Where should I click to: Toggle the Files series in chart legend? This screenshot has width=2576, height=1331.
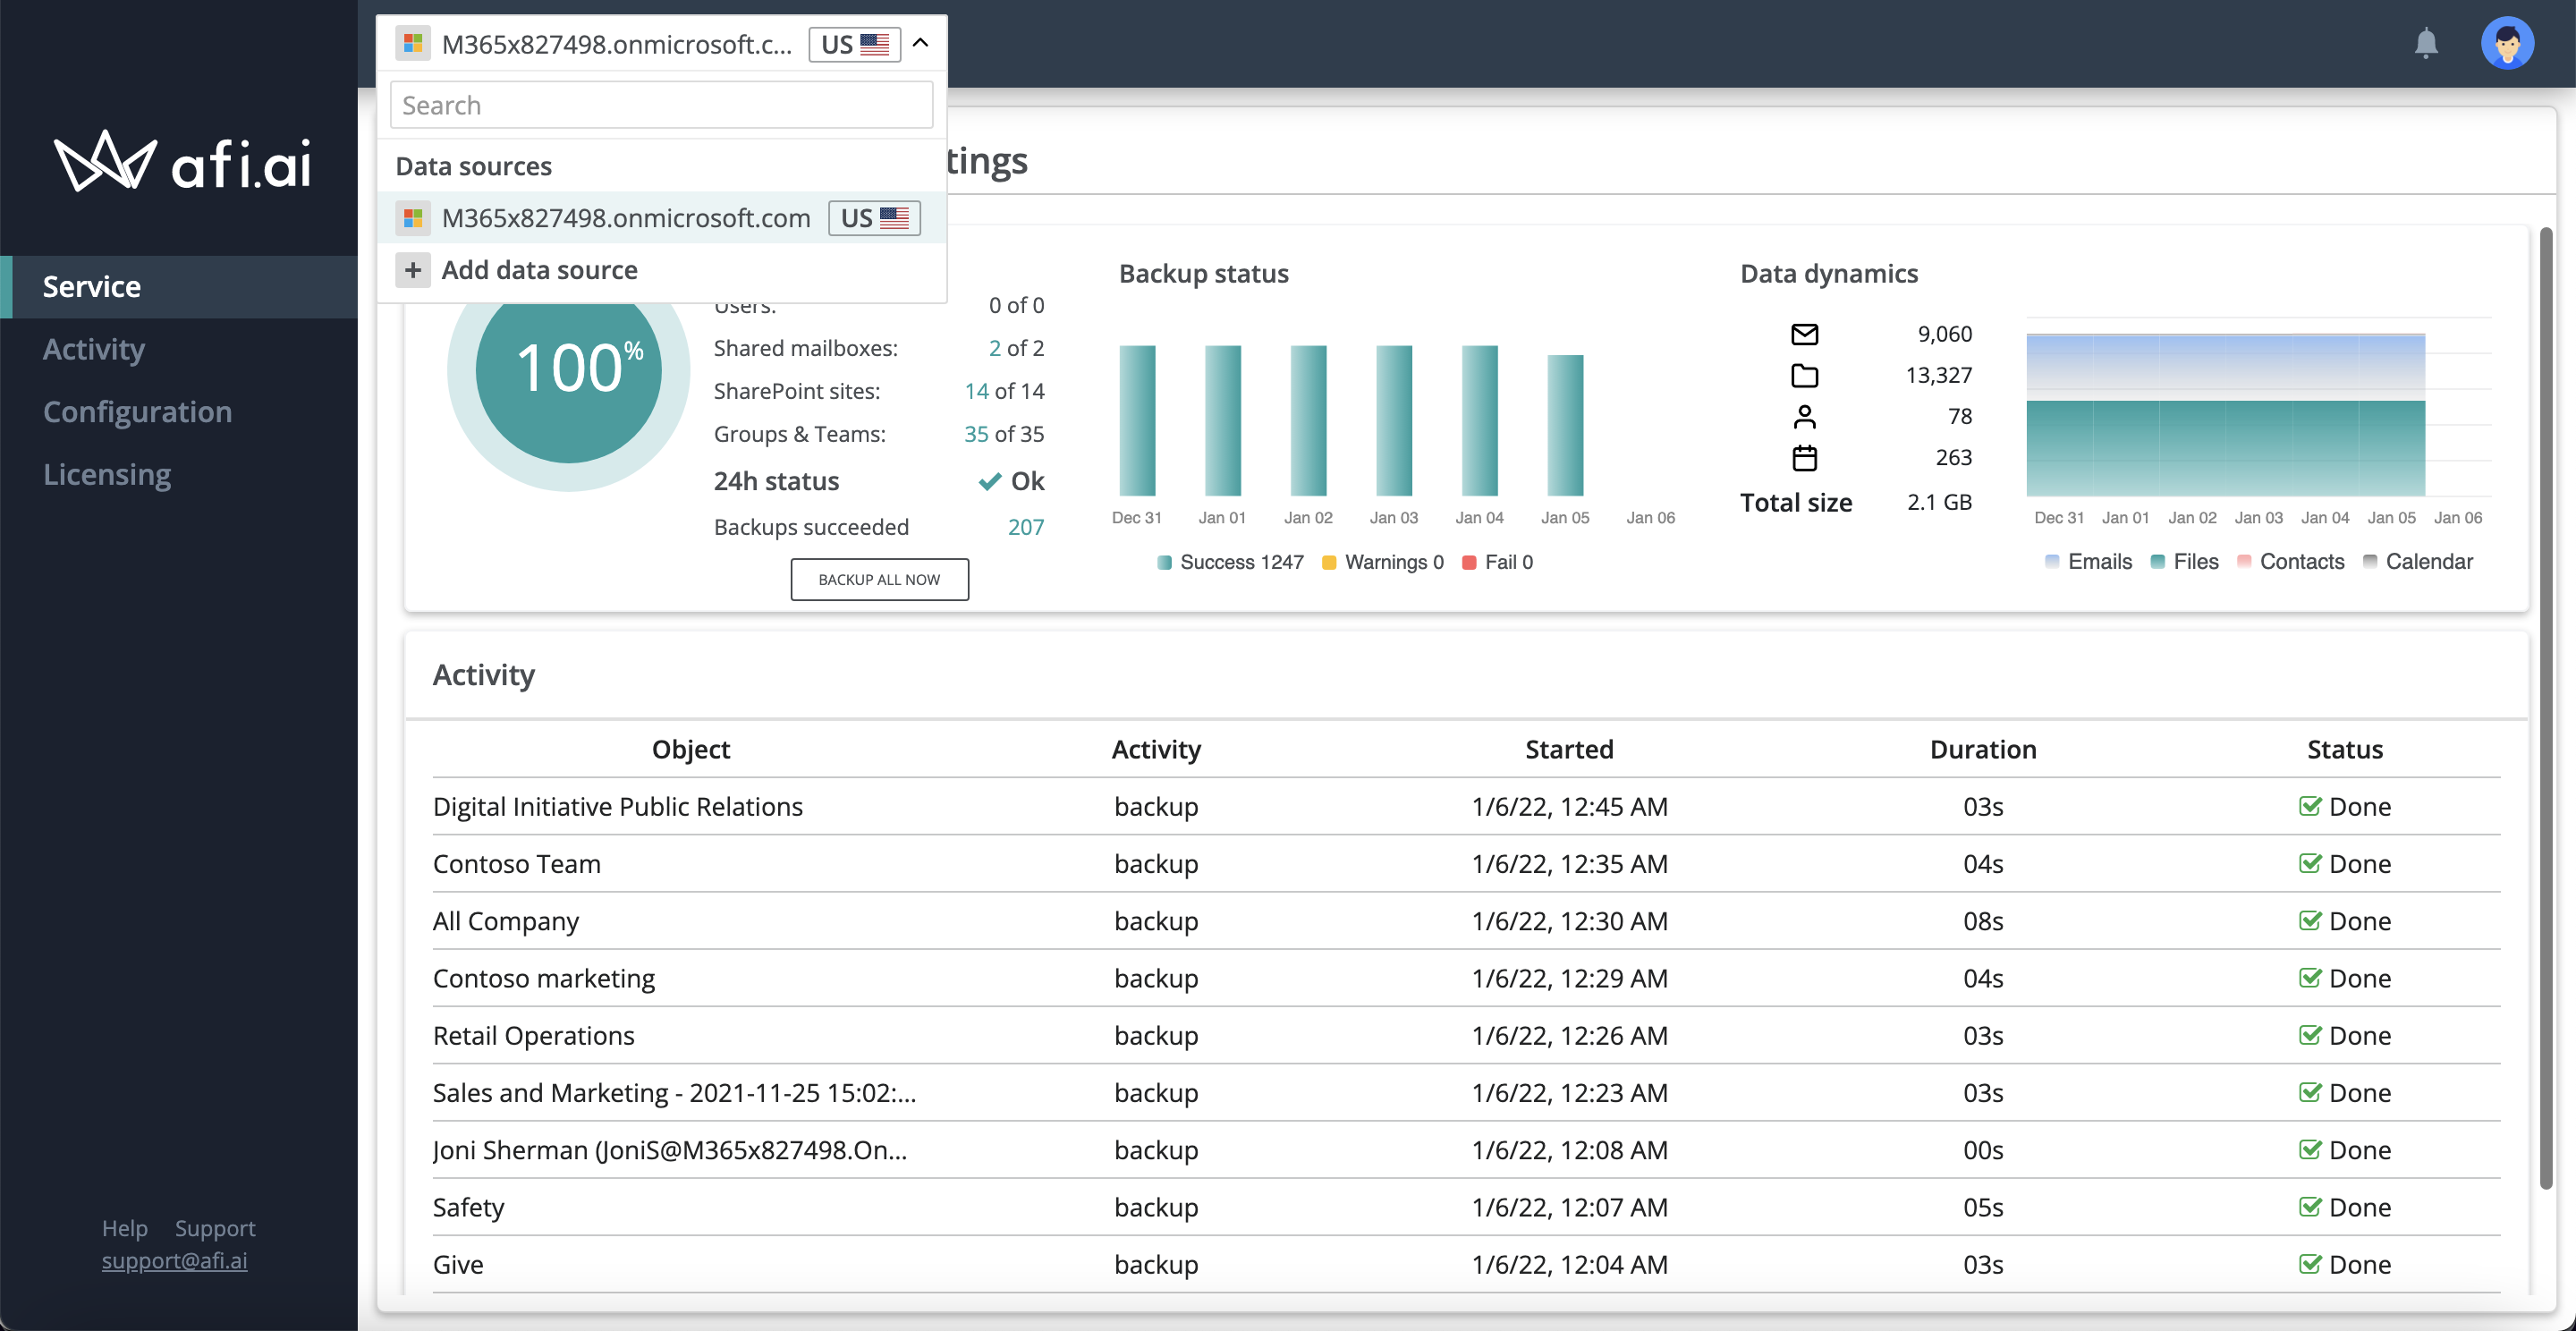click(x=2184, y=562)
